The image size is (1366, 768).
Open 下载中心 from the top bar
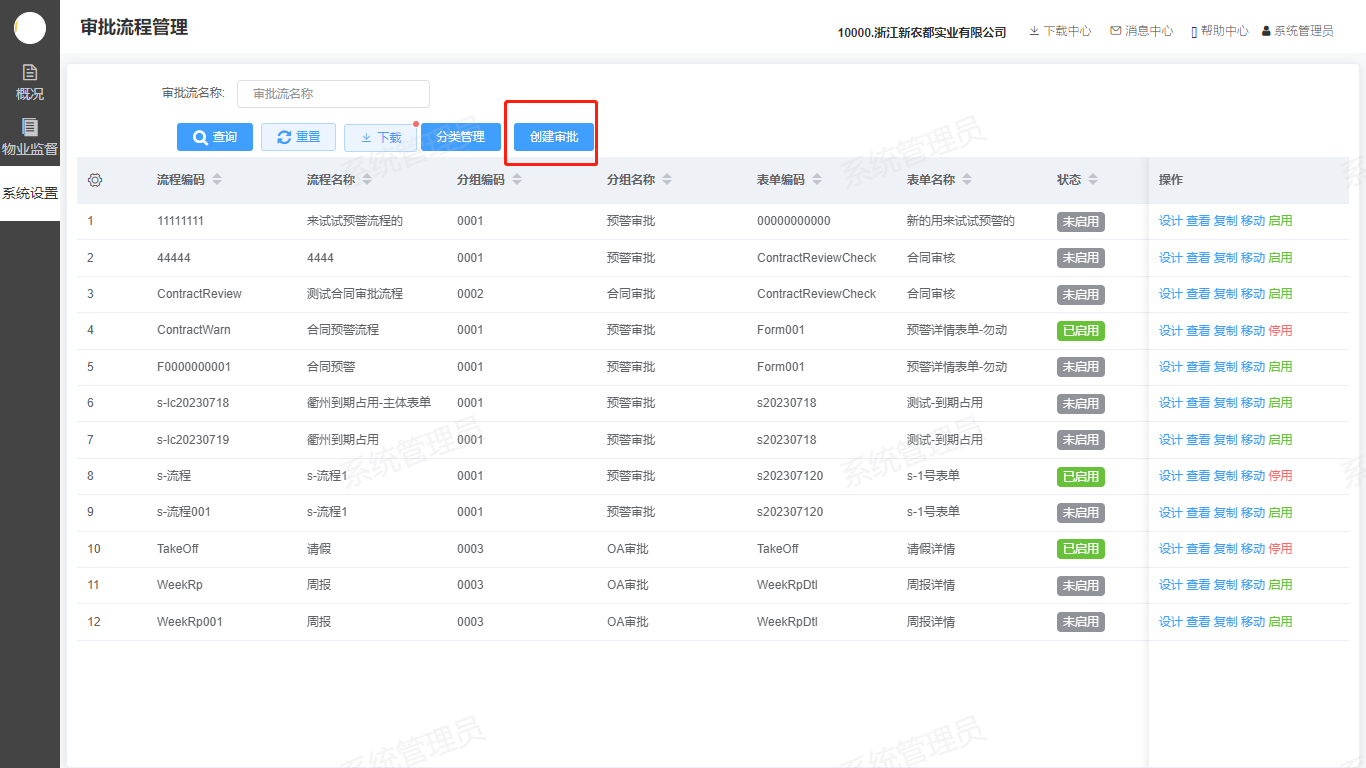(1060, 31)
